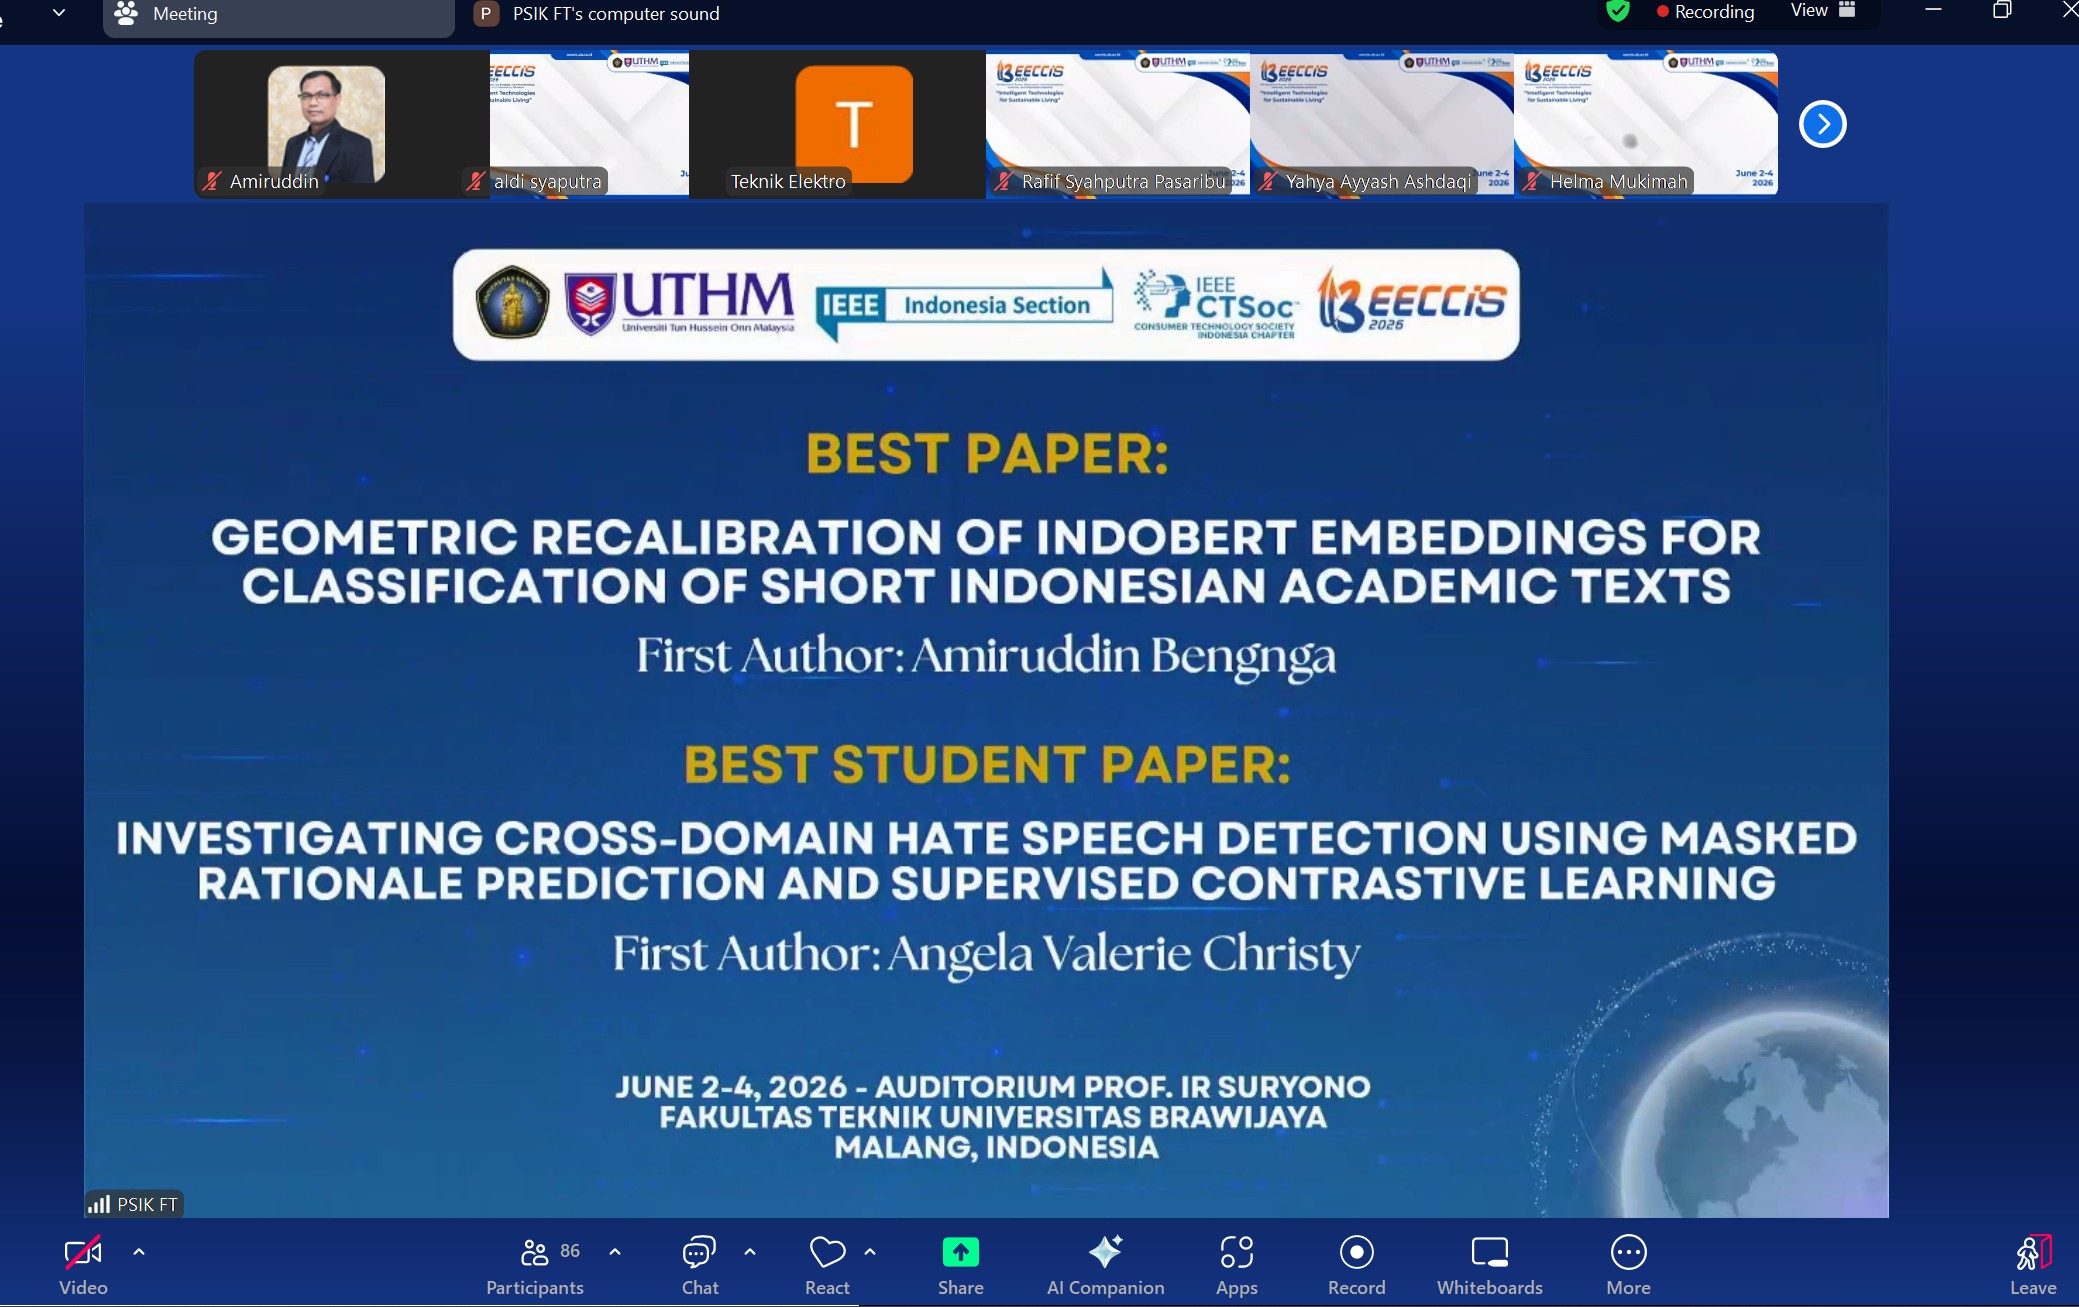Viewport: 2079px width, 1307px height.
Task: Select aldi syaputra's video thumbnail
Action: pos(589,124)
